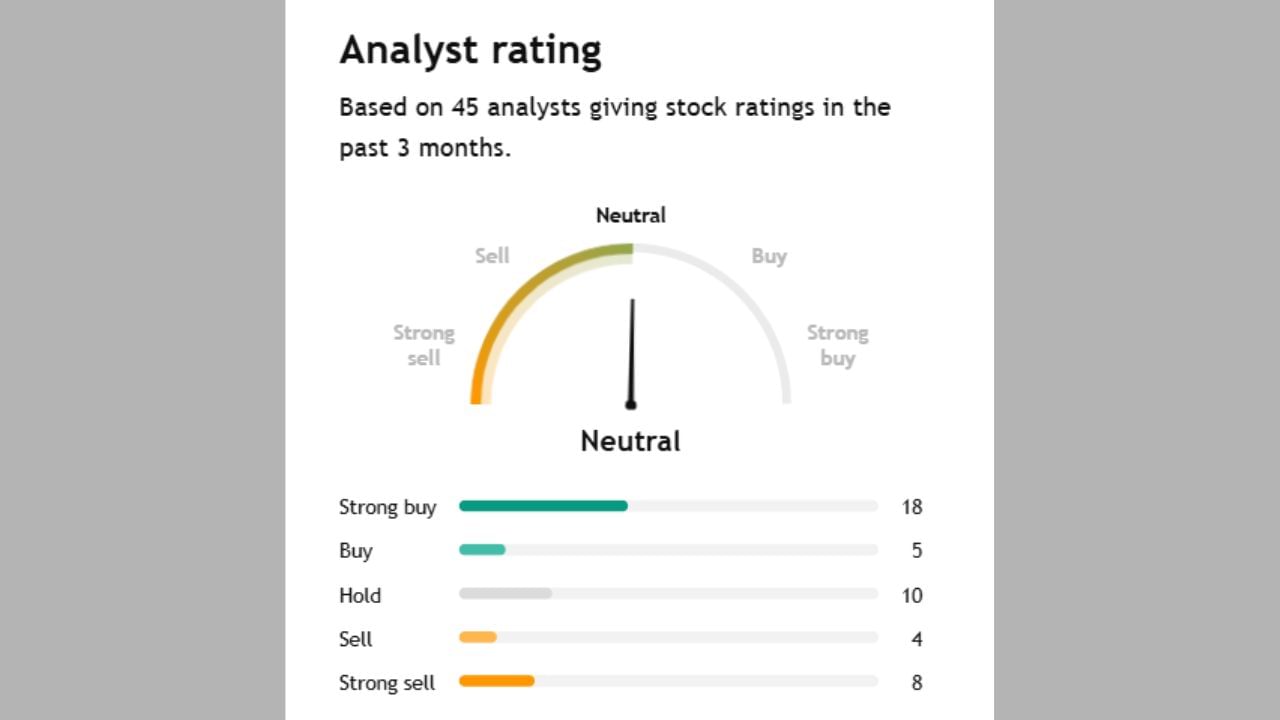Click the dark green Strong buy bar

[x=543, y=506]
